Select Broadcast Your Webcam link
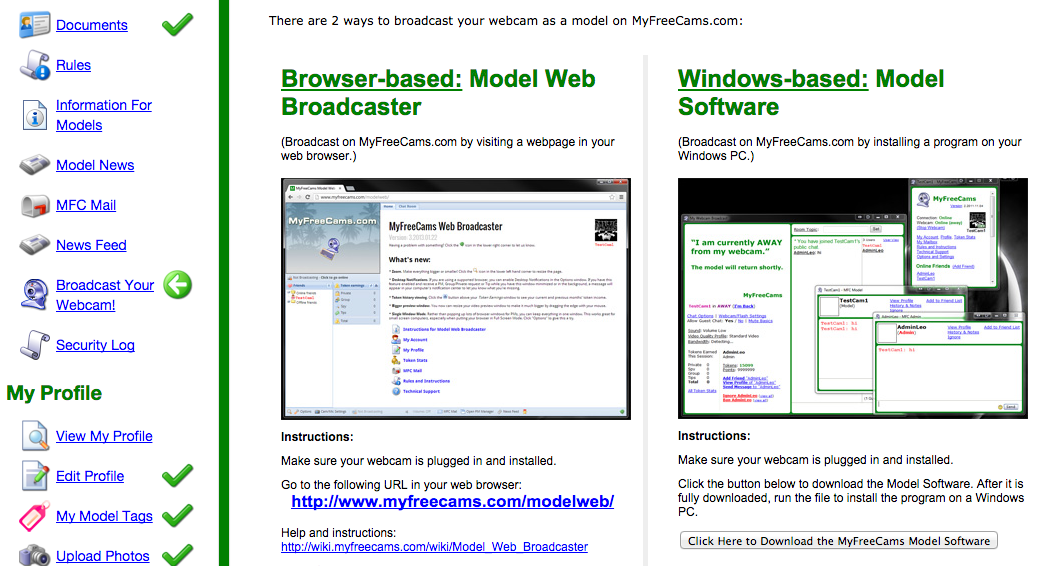The height and width of the screenshot is (566, 1051). [105, 295]
